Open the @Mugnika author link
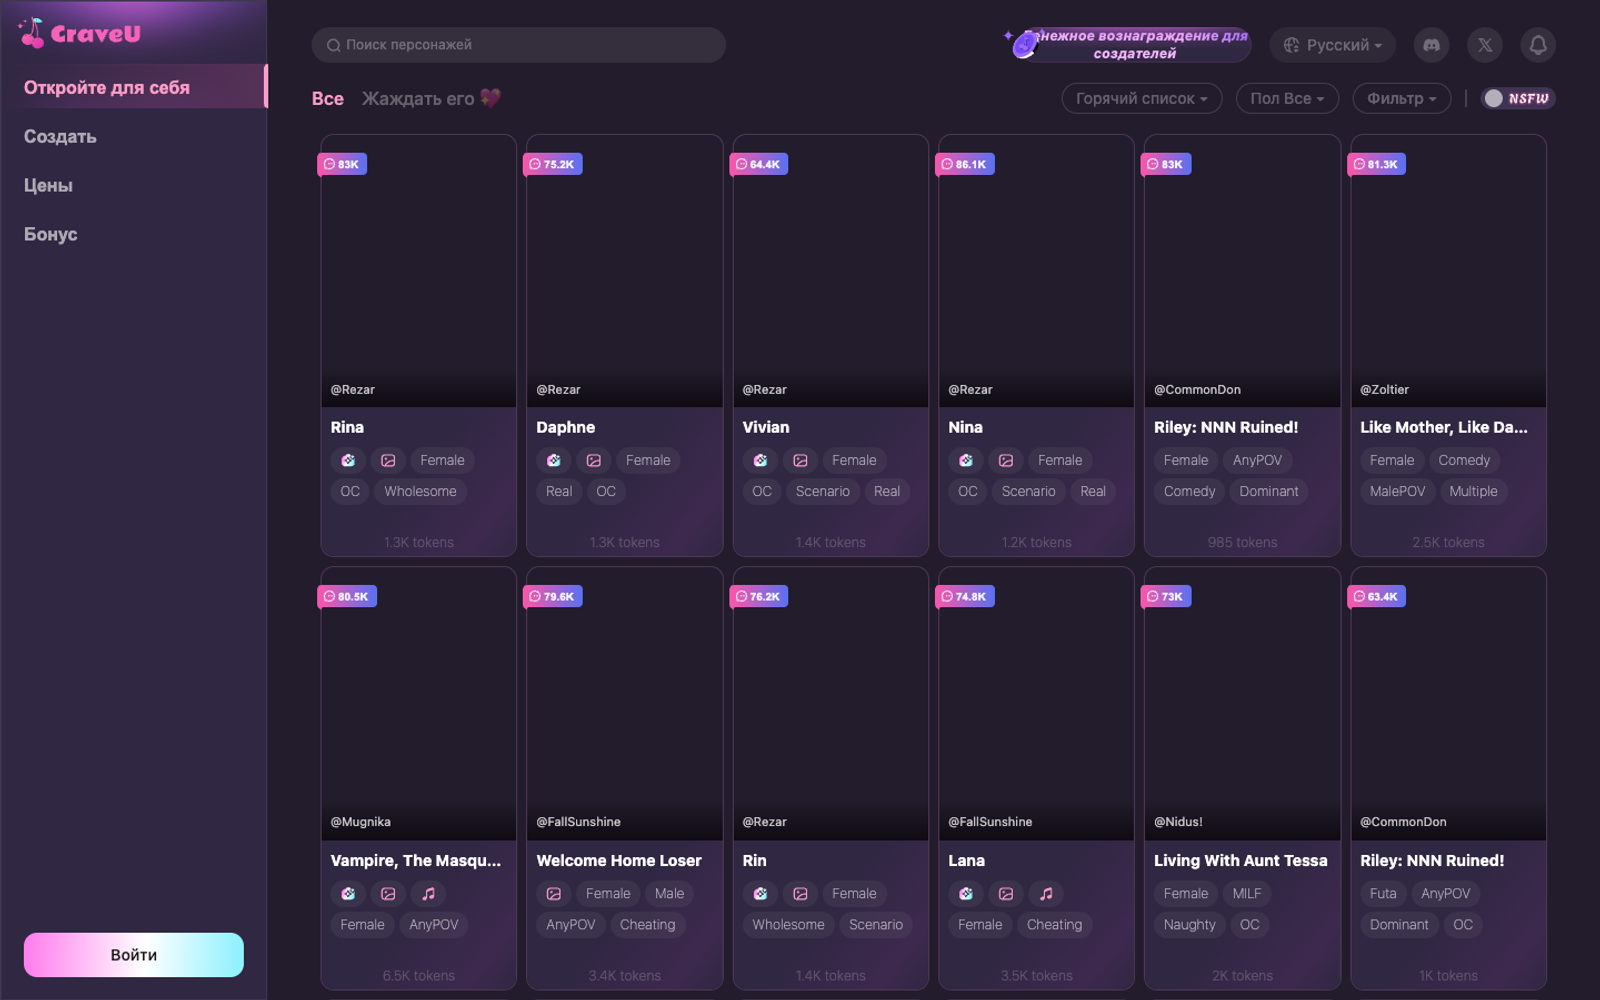The height and width of the screenshot is (1000, 1600). pyautogui.click(x=360, y=822)
